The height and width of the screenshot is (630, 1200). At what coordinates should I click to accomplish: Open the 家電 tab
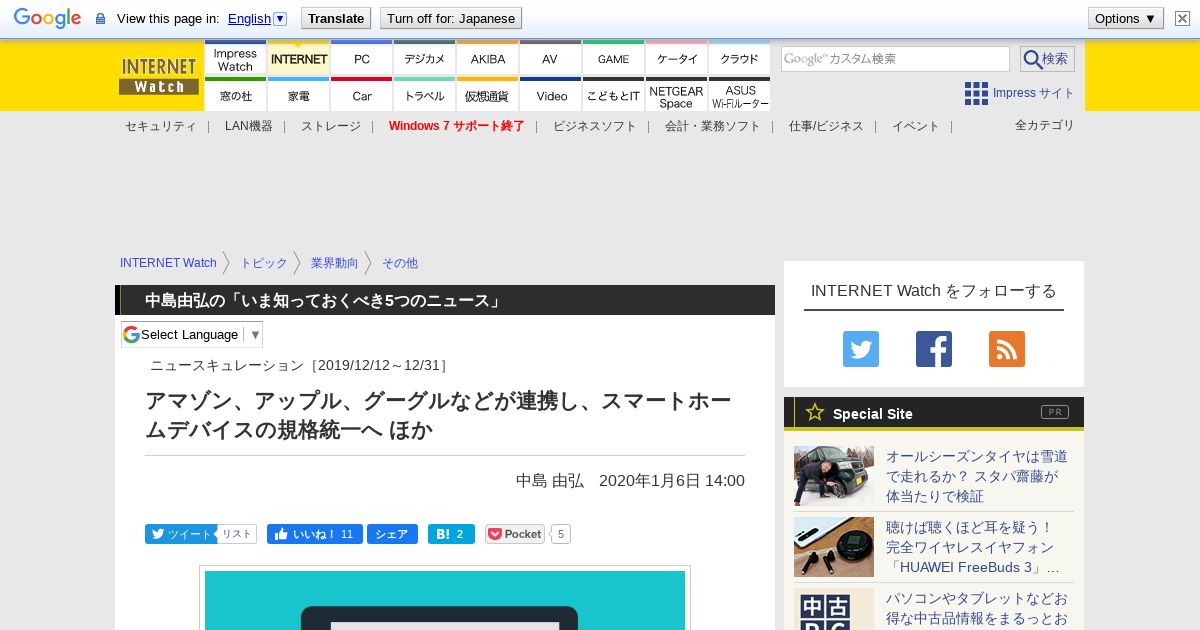point(299,95)
